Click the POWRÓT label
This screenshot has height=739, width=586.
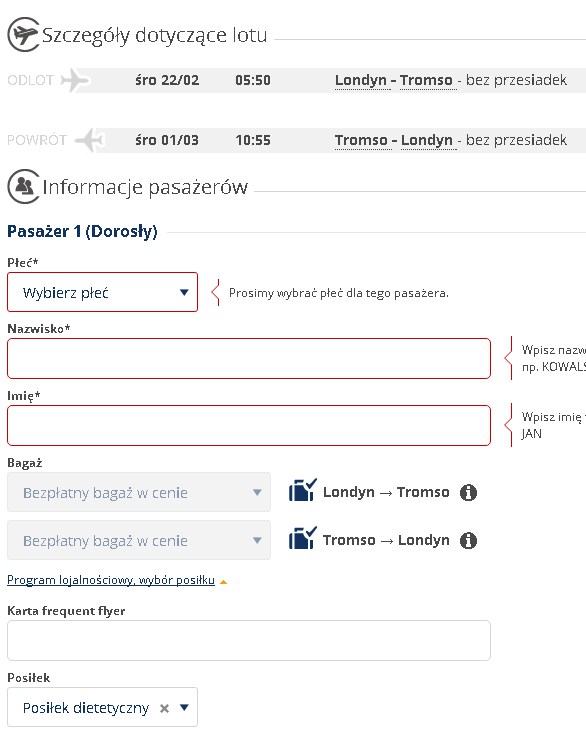37,140
